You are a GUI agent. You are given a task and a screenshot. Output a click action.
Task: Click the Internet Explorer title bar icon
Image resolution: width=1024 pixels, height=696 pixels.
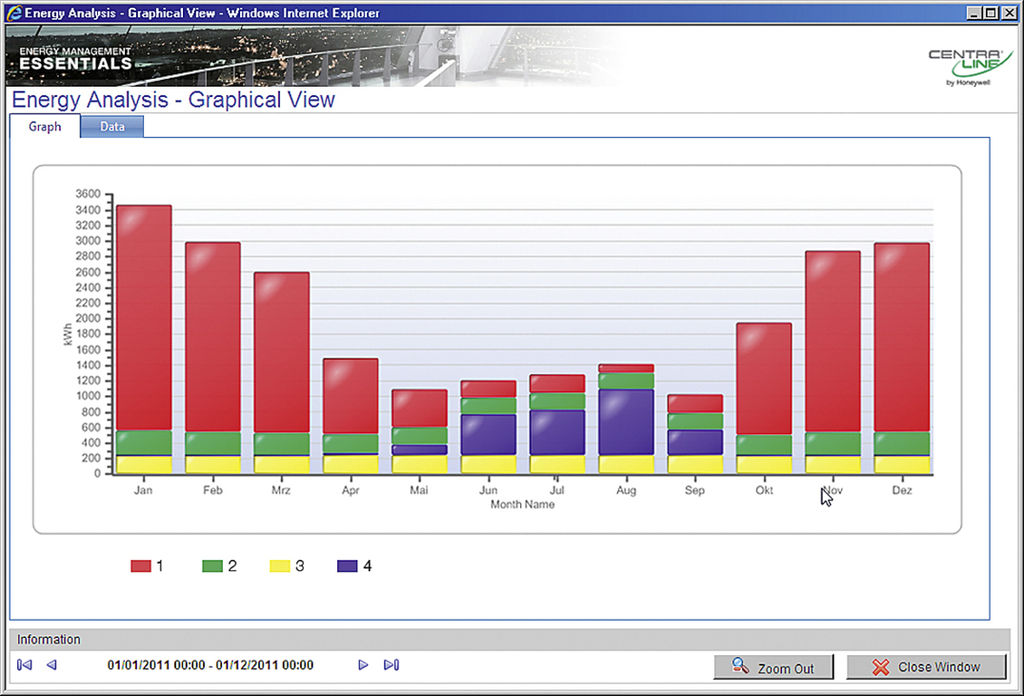pyautogui.click(x=13, y=13)
